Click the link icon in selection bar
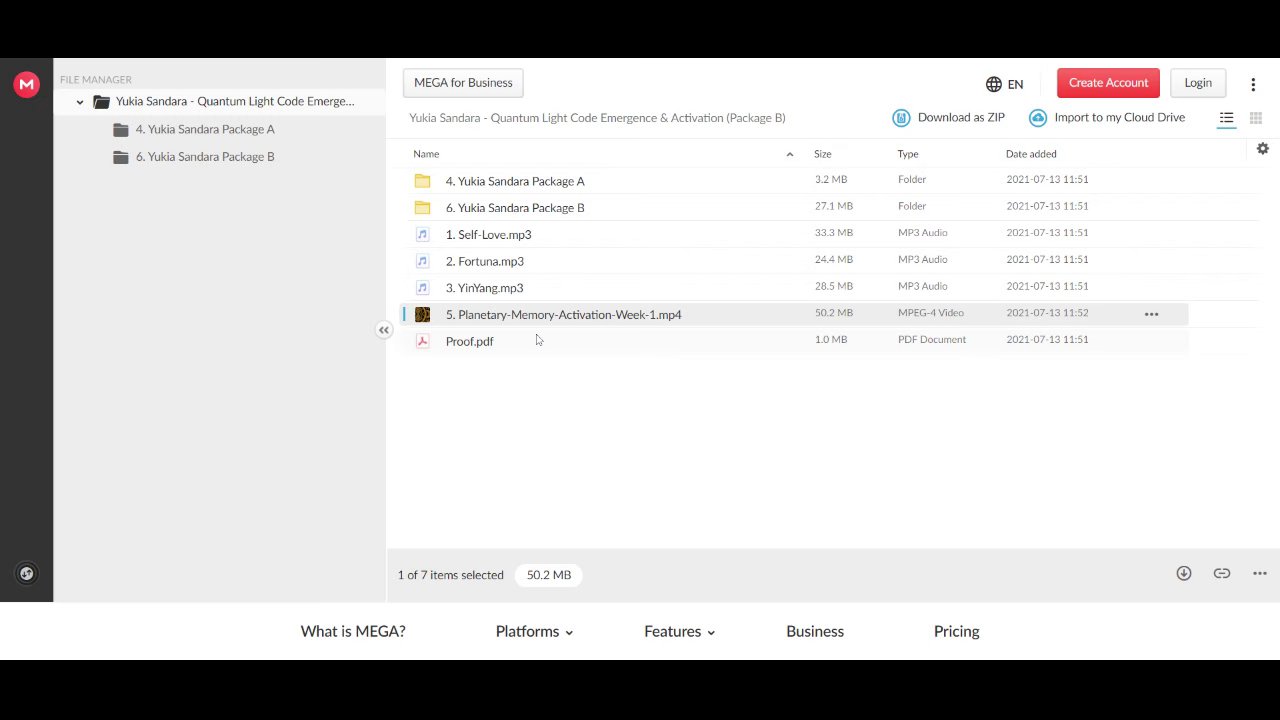 pos(1222,573)
